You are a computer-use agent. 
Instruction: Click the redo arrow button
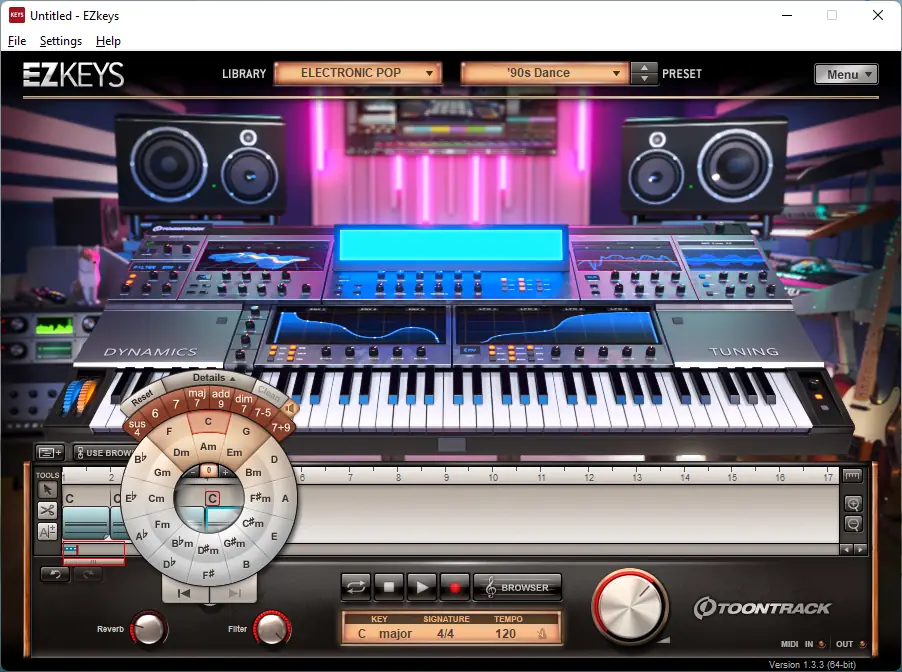point(87,574)
